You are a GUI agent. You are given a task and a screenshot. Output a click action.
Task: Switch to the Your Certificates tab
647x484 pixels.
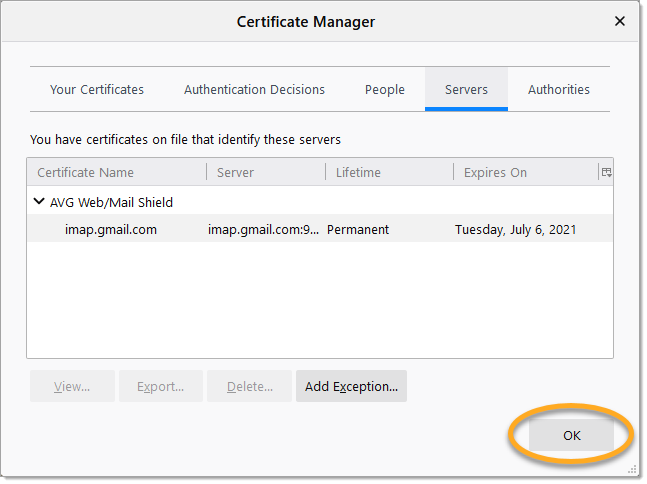97,89
